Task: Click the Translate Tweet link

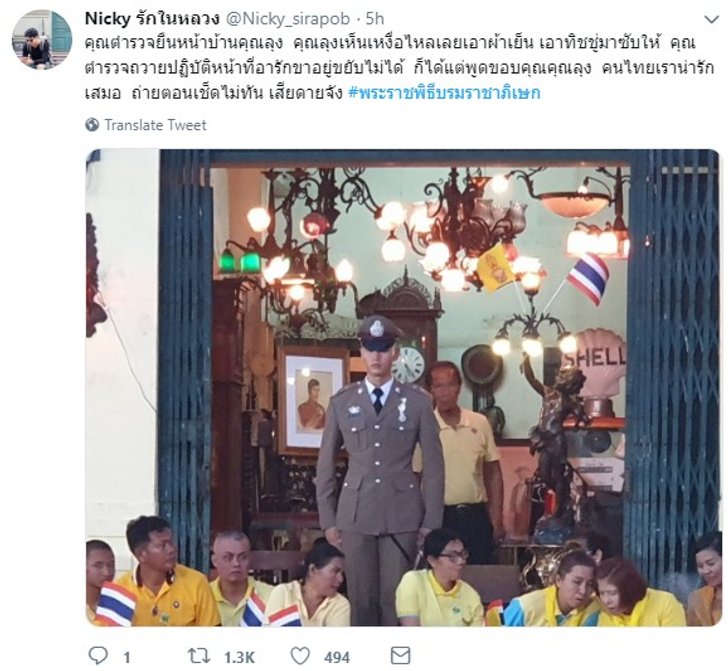Action: point(155,125)
